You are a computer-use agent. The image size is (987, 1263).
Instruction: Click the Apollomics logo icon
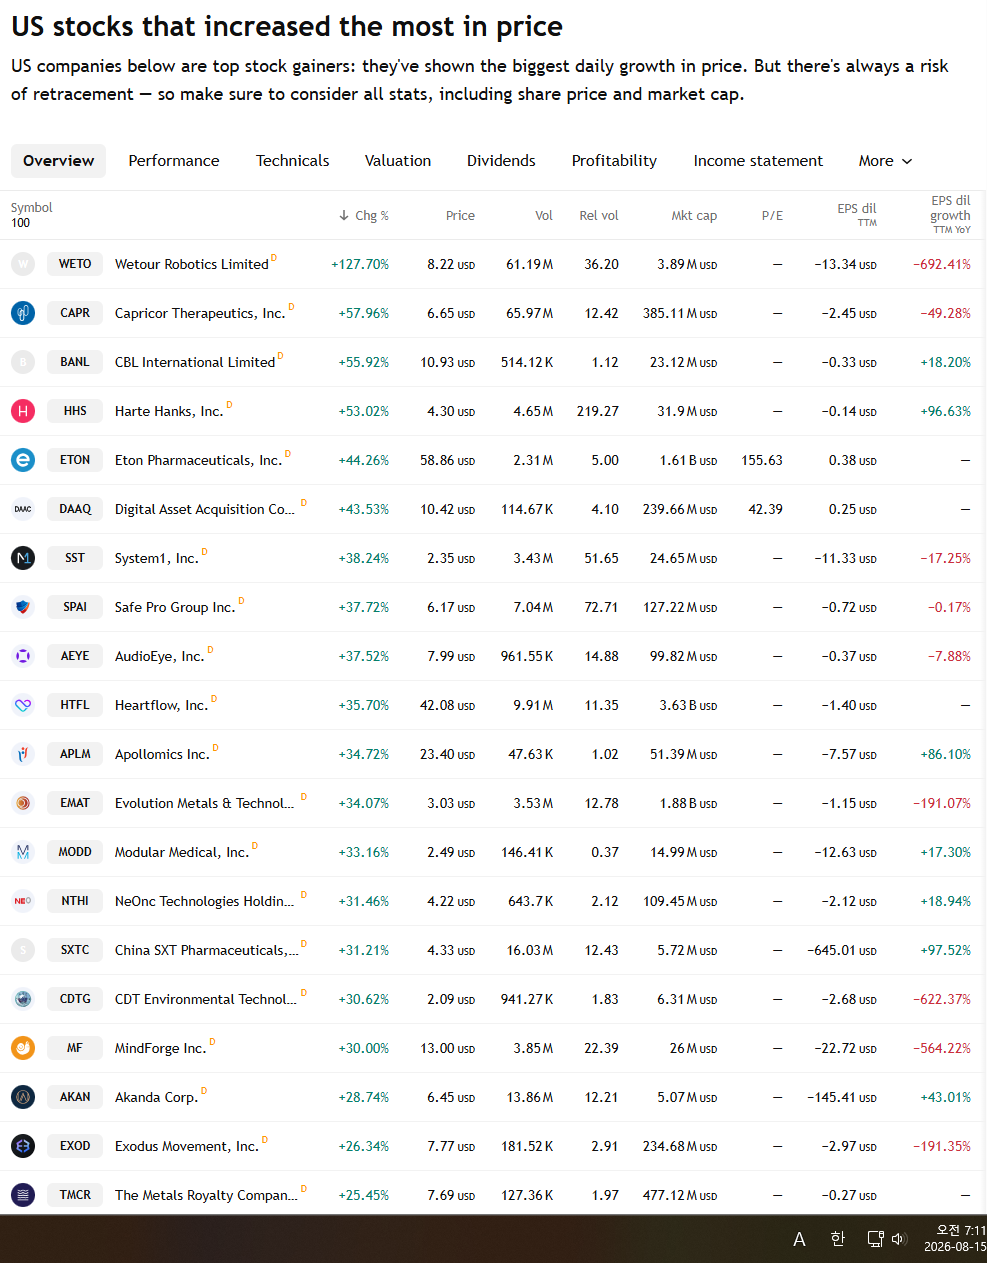click(x=23, y=754)
